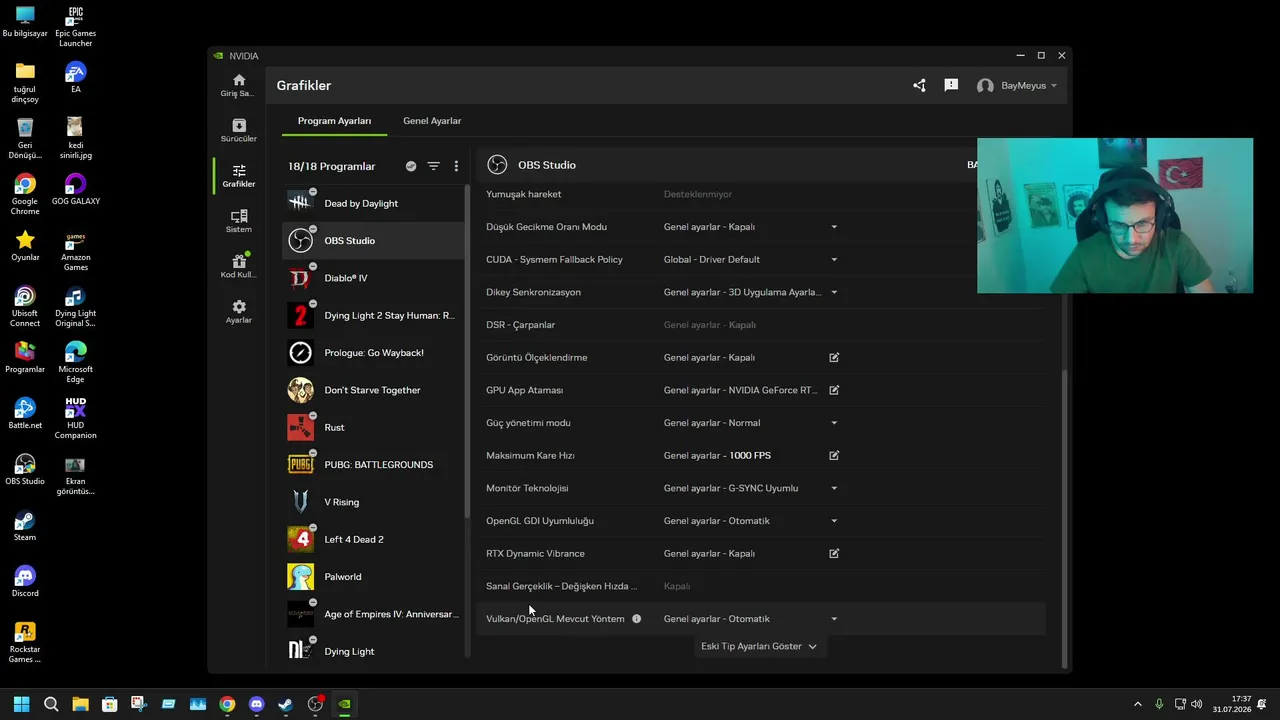
Task: Select the EA desktop icon
Action: point(75,77)
